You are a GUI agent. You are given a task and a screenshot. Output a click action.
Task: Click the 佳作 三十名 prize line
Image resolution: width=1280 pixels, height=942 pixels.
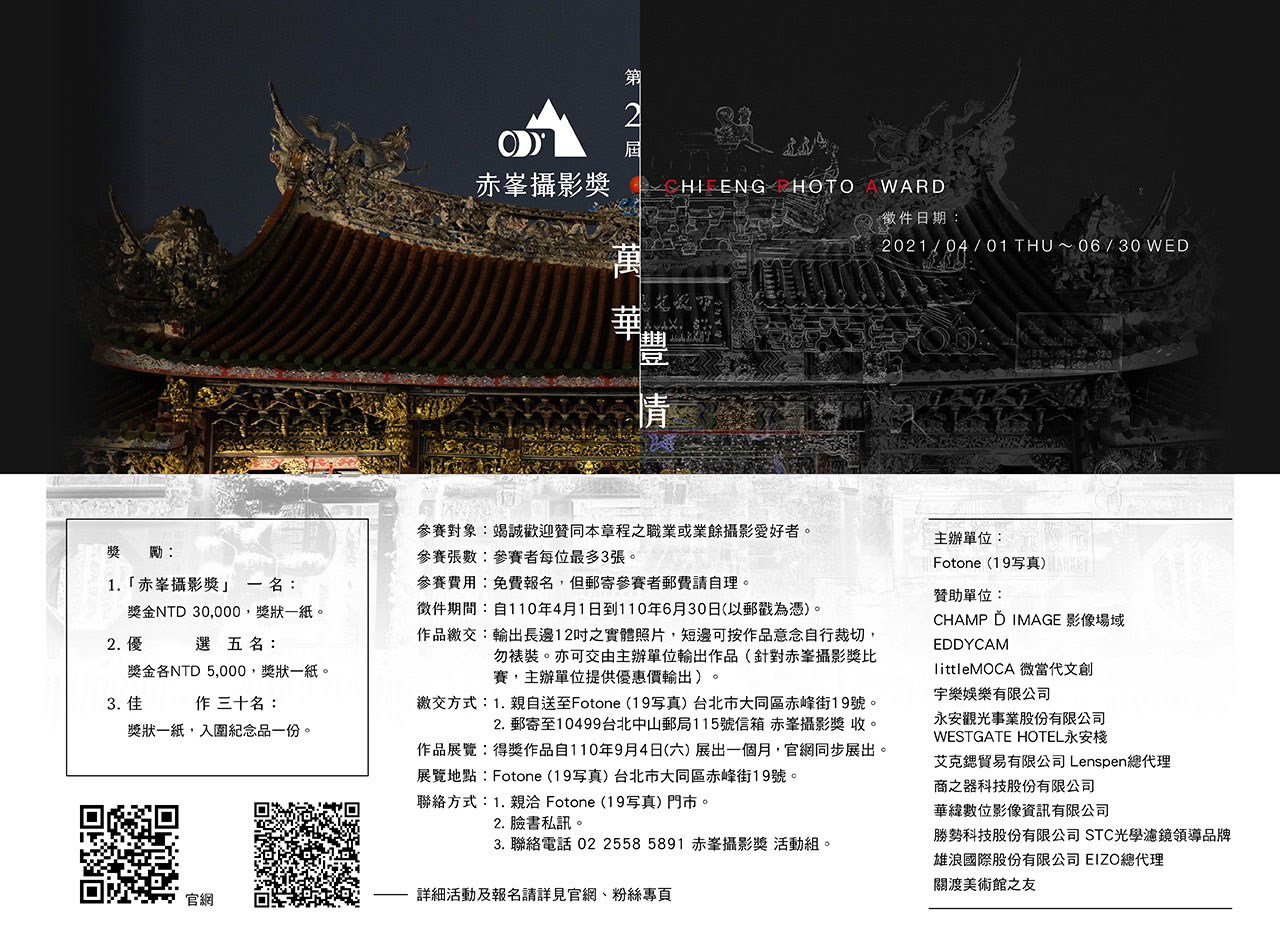click(192, 704)
